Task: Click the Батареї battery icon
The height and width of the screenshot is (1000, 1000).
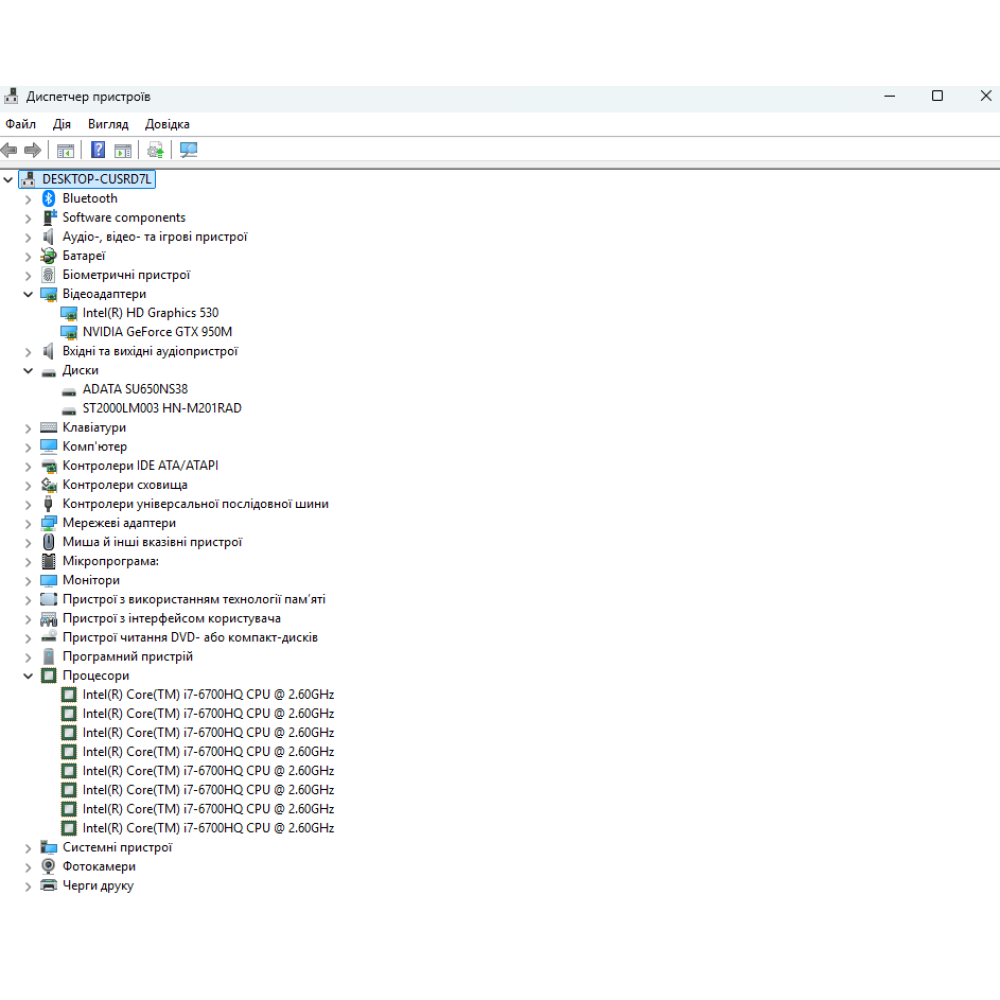Action: click(48, 255)
